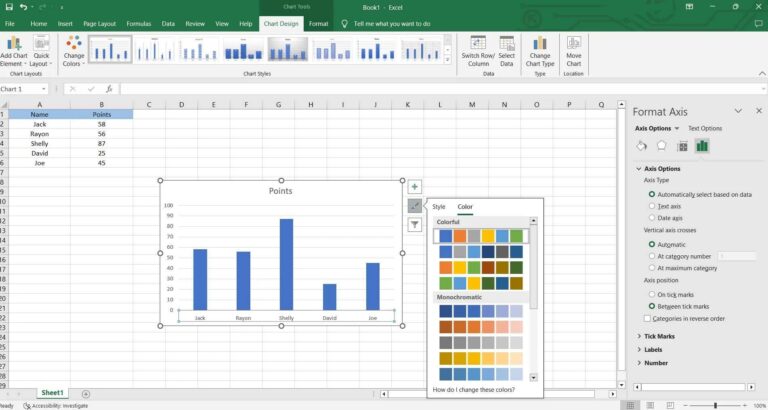Collapse the ribbon with the chevron
This screenshot has height=410, width=768.
(762, 73)
